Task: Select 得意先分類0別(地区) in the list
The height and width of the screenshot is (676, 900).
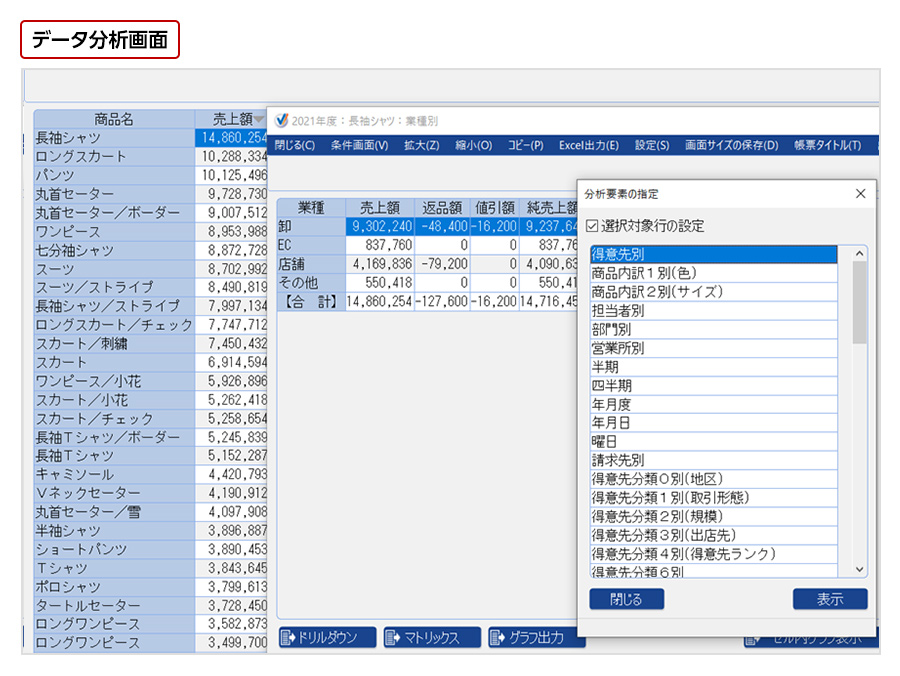Action: [x=714, y=479]
